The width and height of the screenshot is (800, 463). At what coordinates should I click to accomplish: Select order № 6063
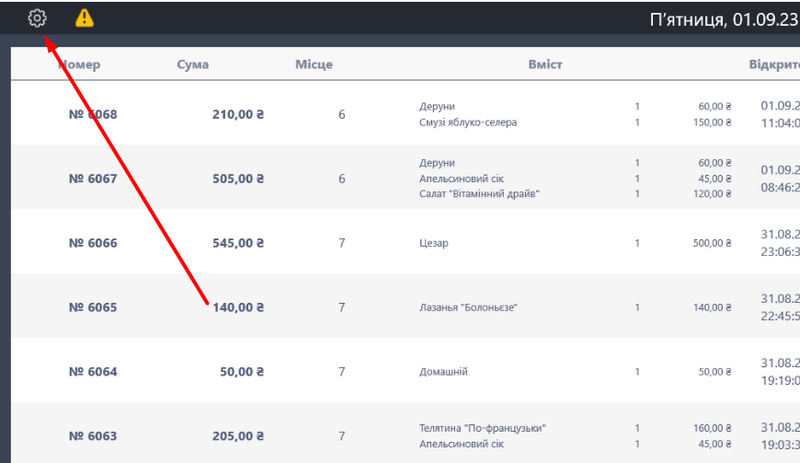click(92, 436)
